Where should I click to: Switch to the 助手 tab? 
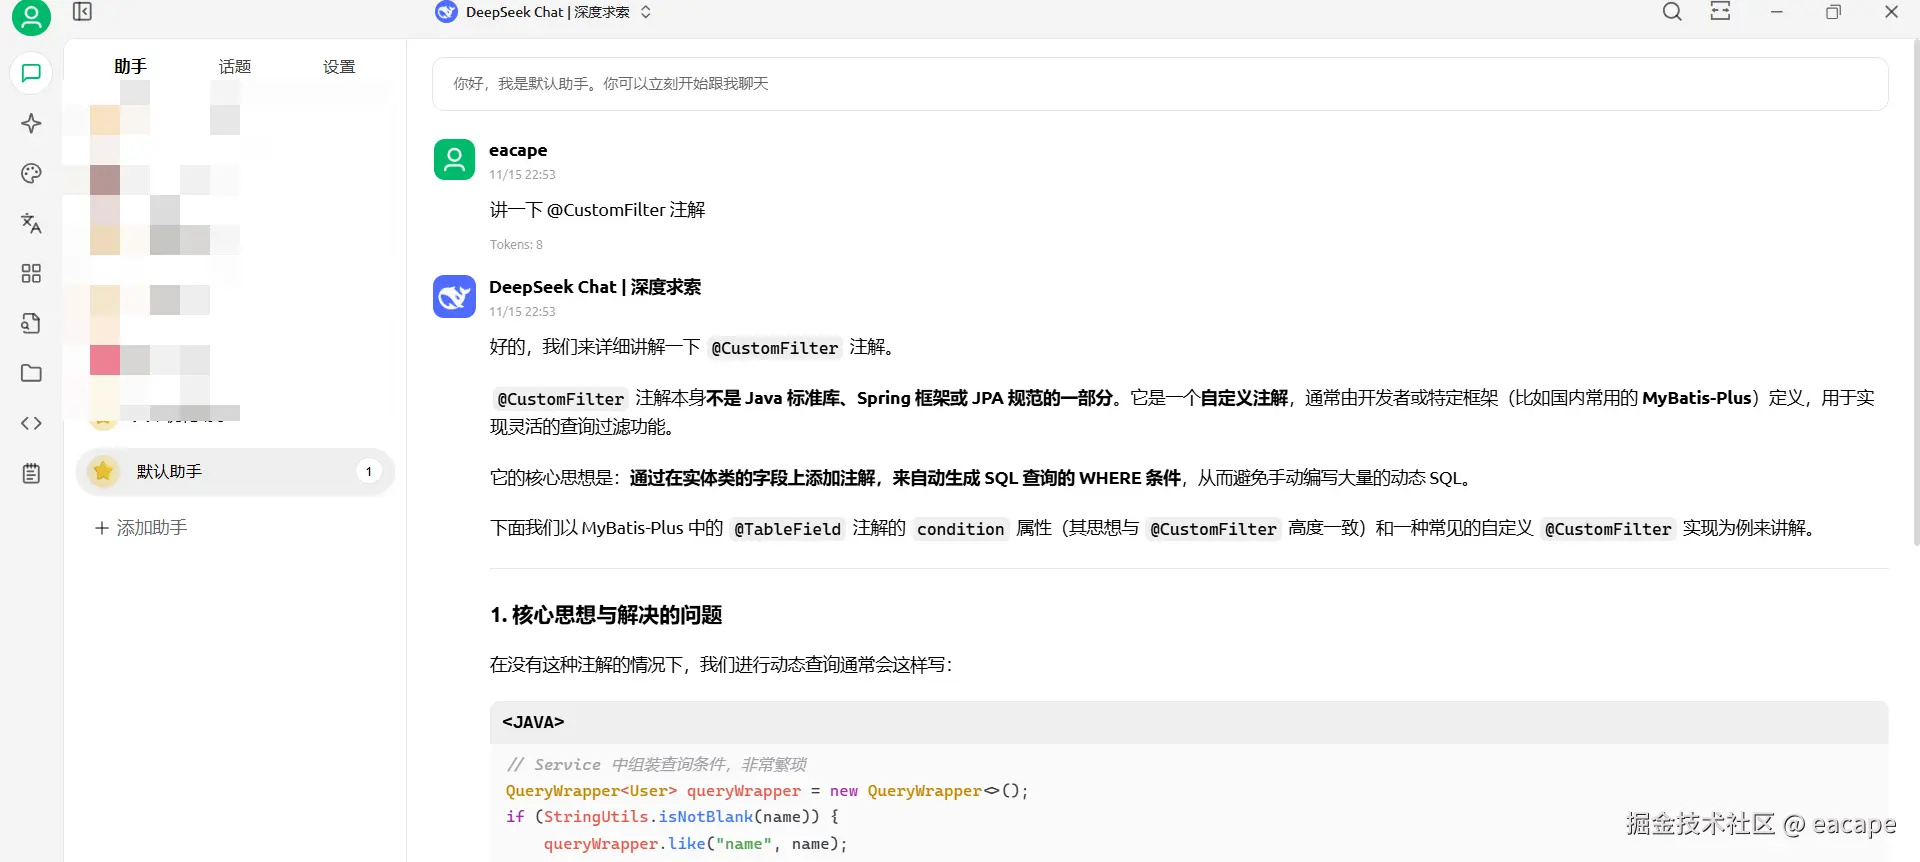pos(130,66)
